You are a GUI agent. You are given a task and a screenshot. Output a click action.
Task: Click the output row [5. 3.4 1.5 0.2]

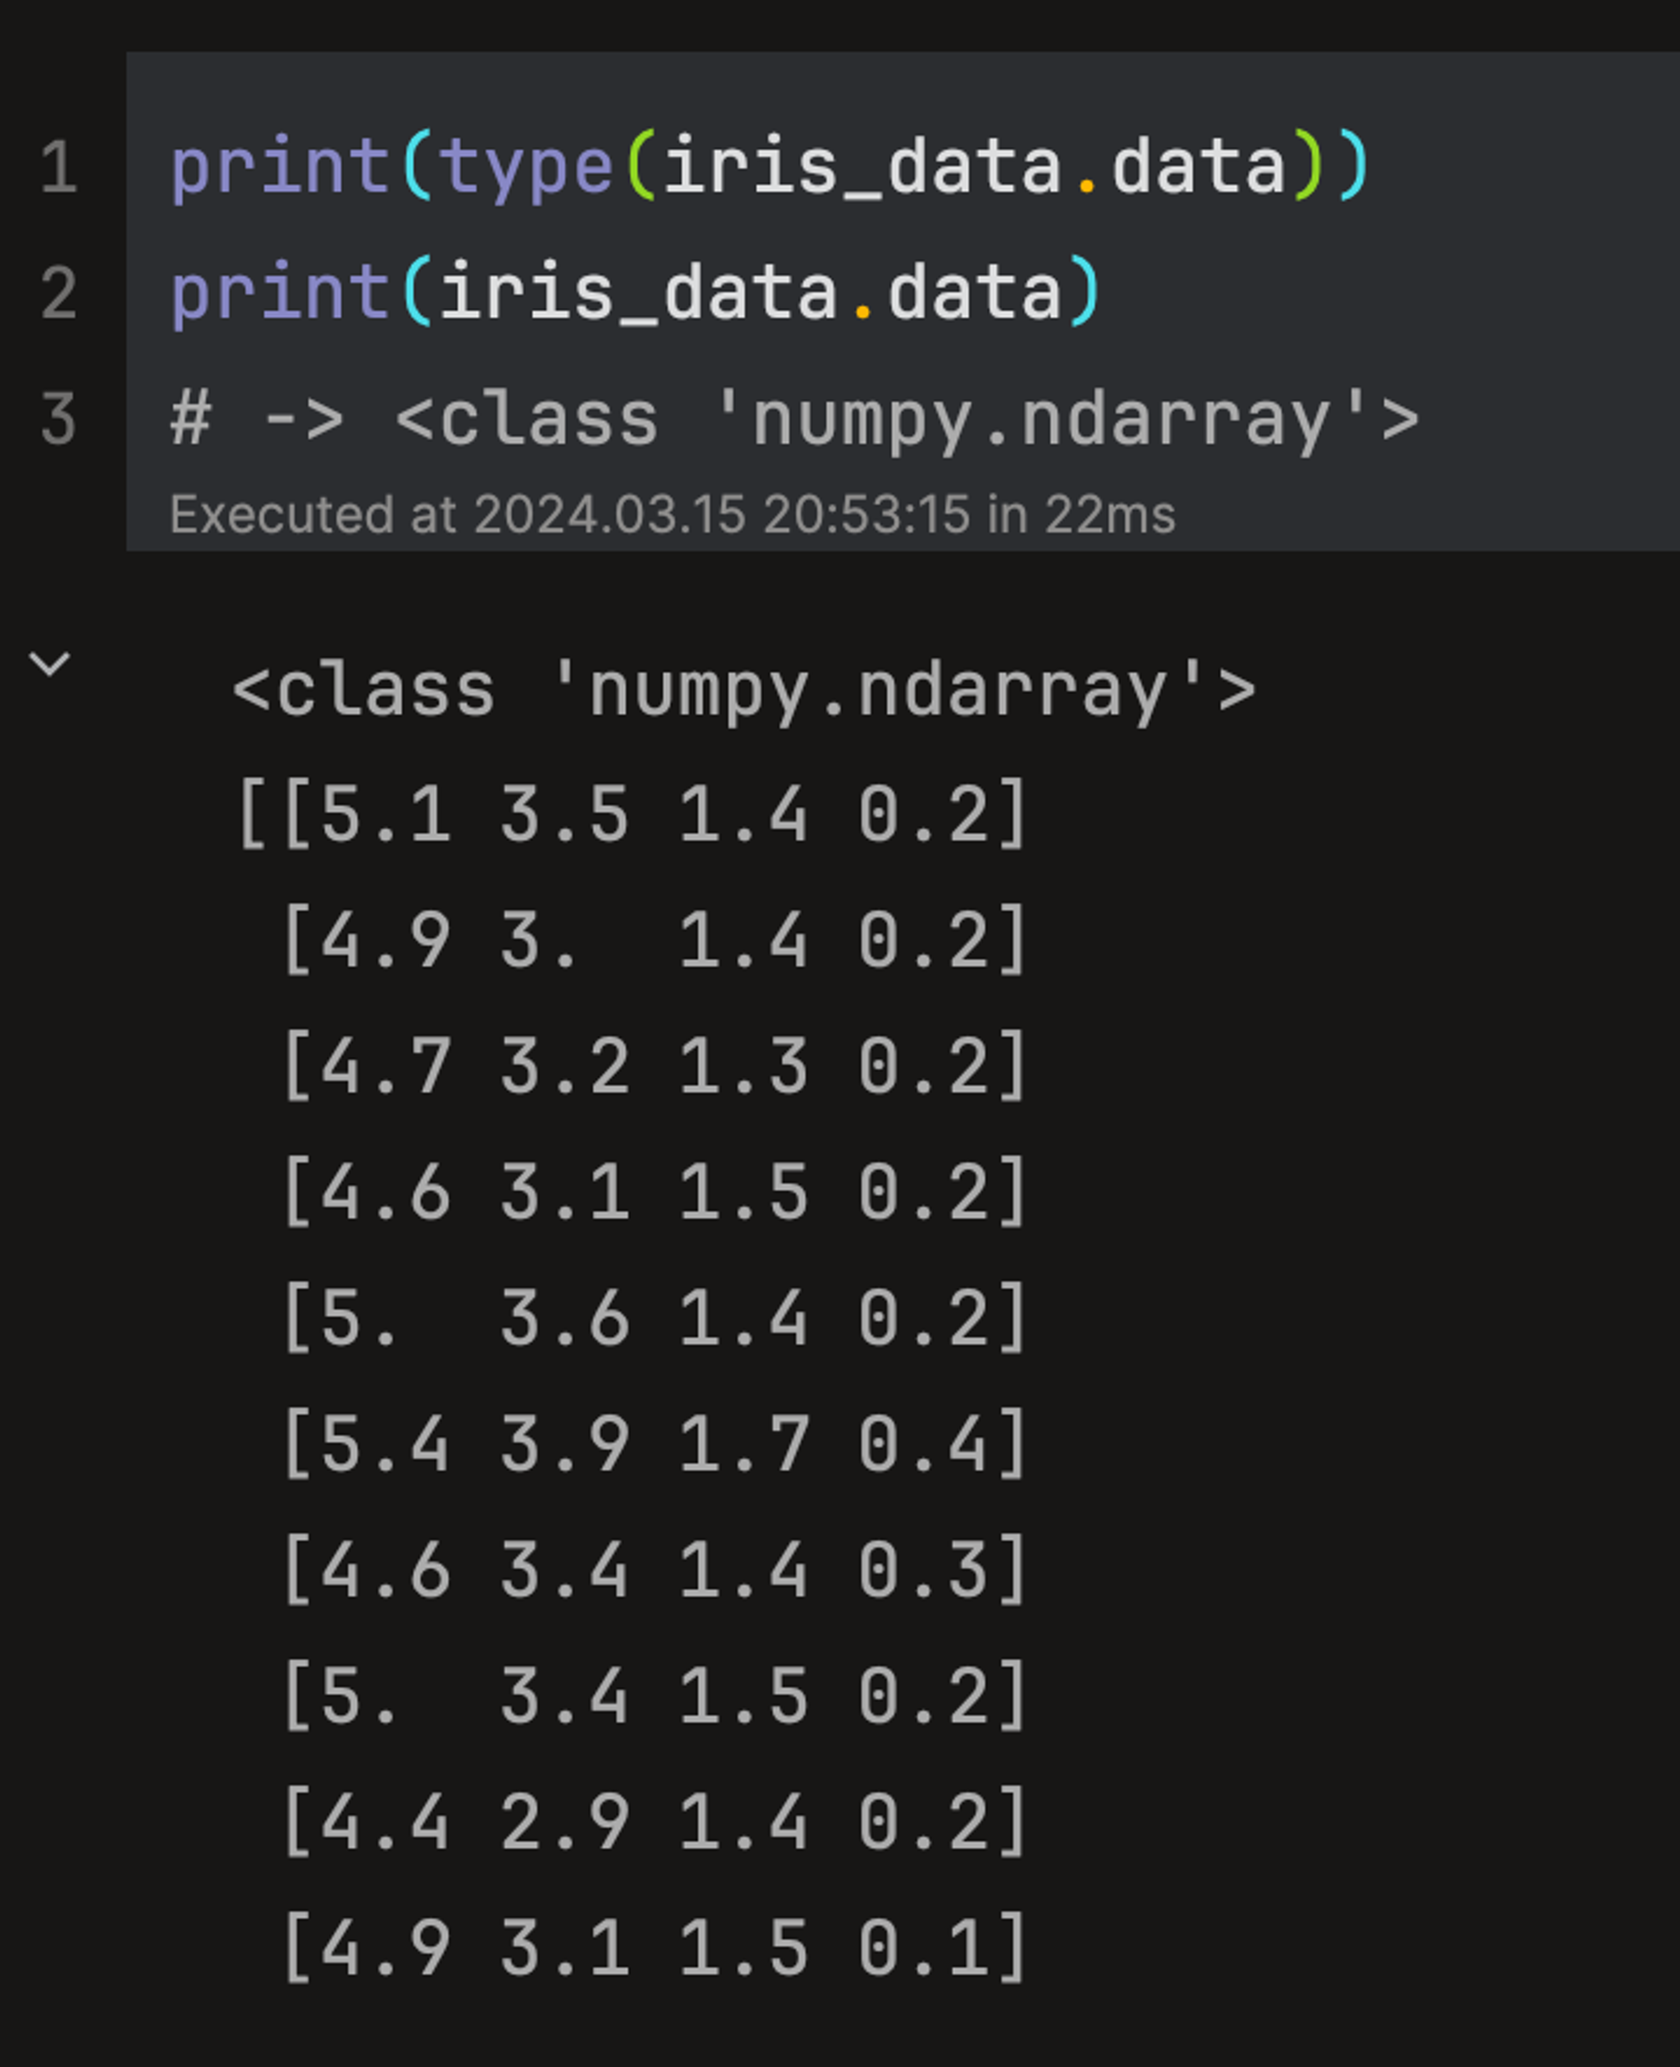[655, 1696]
